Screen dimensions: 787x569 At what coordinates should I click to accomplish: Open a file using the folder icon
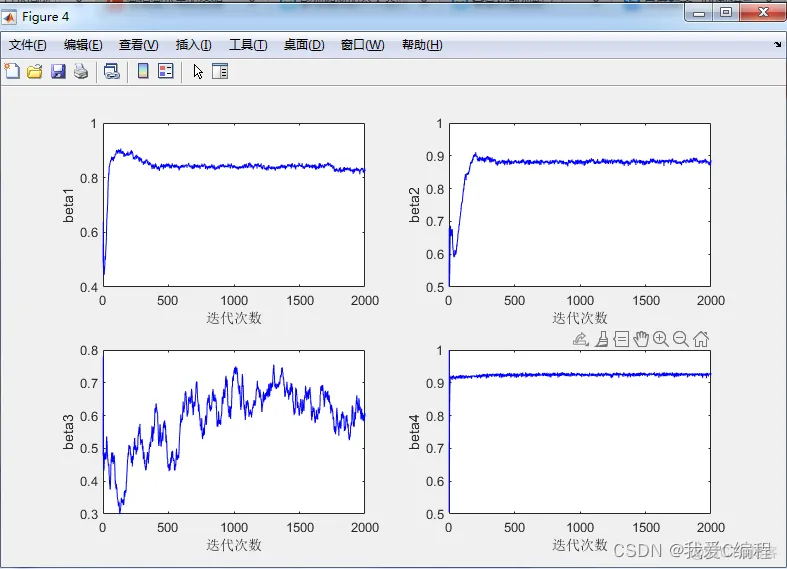point(35,71)
